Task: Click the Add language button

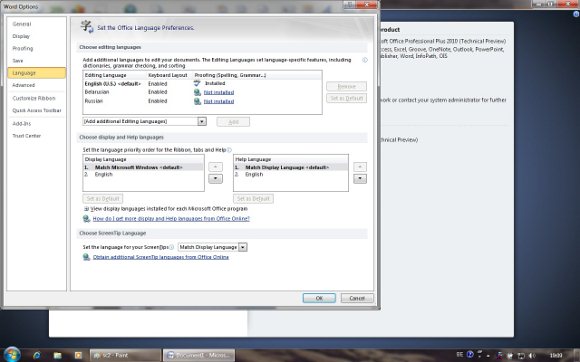Action: click(233, 122)
